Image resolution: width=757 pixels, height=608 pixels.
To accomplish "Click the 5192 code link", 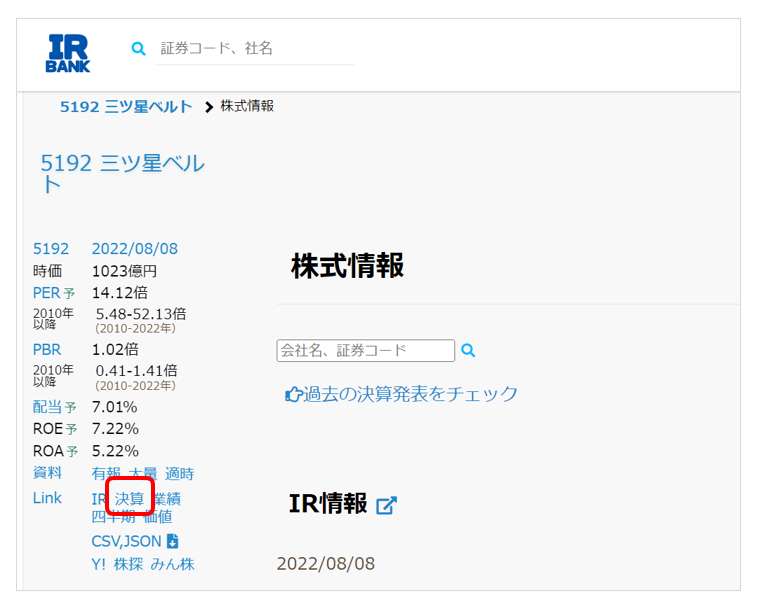I will coord(51,249).
